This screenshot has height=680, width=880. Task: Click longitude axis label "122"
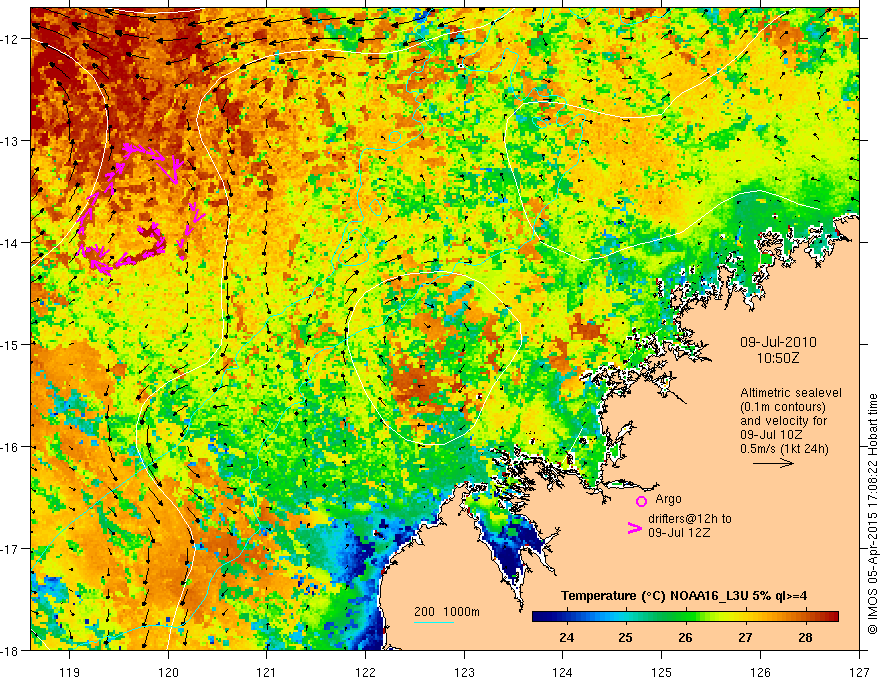click(x=365, y=672)
